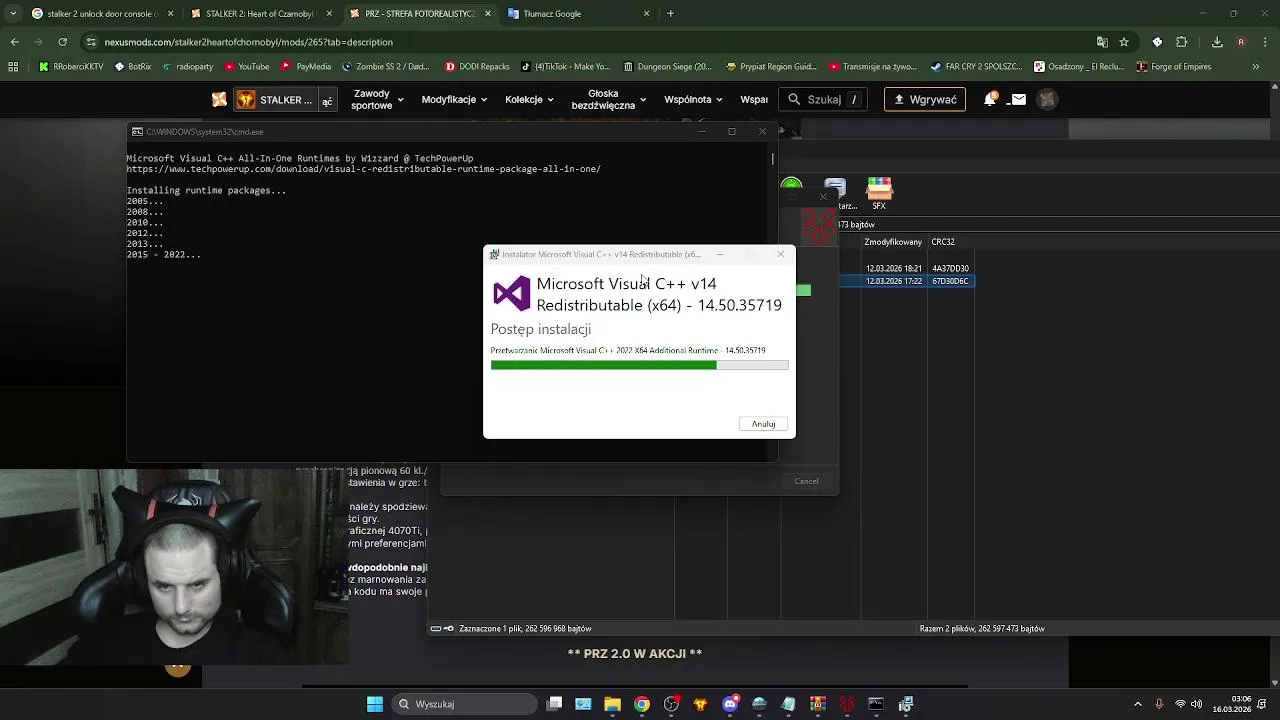Expand the Modyfikacje menu
This screenshot has width=1280, height=720.
click(x=454, y=99)
